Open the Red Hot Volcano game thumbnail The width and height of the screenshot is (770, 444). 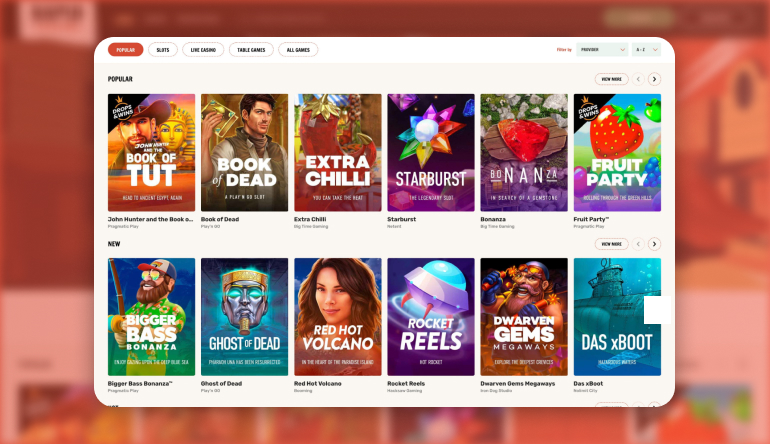point(338,316)
